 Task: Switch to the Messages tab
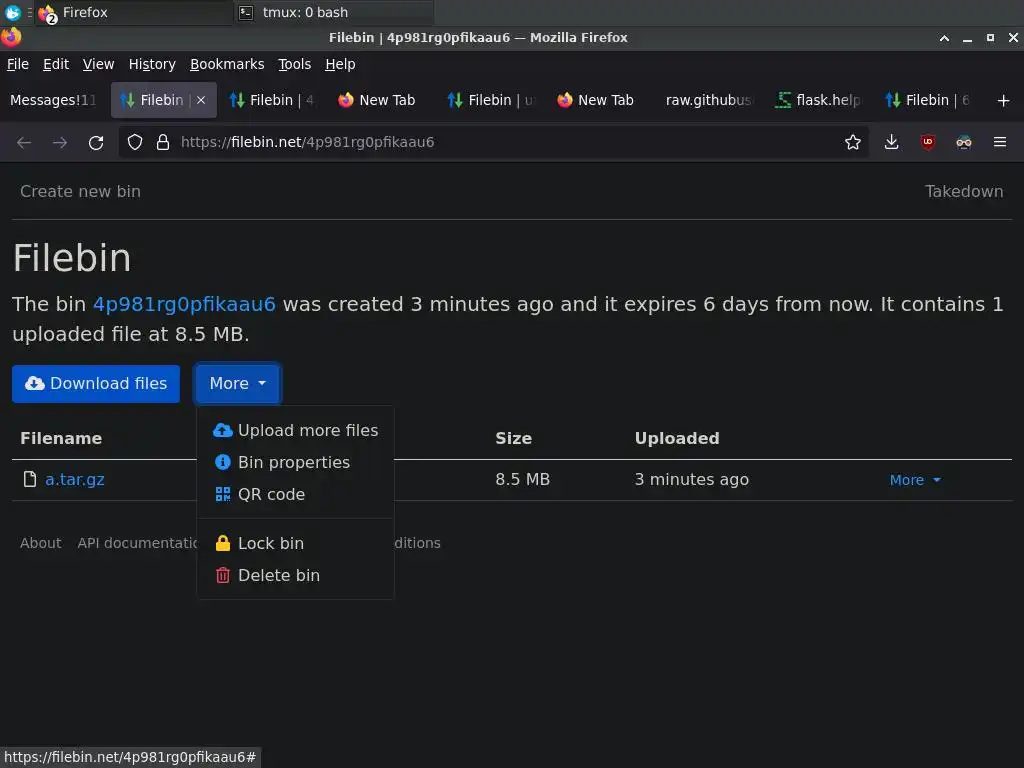54,100
